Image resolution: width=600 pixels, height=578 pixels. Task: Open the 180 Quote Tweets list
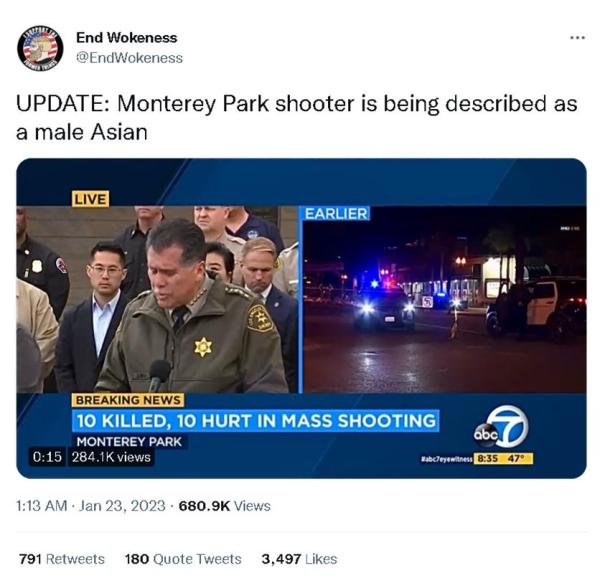183,559
